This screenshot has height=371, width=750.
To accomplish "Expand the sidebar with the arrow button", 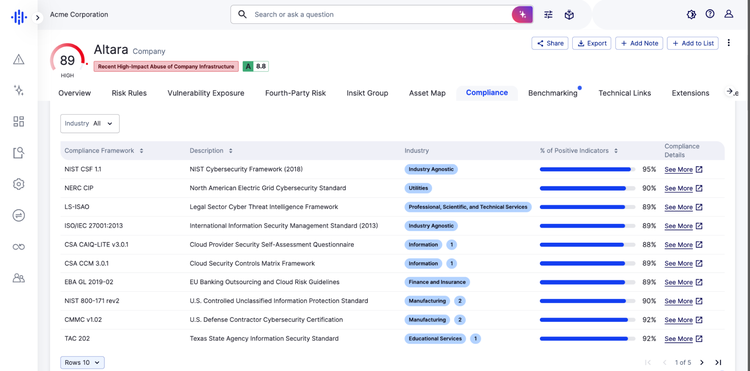I will point(38,18).
